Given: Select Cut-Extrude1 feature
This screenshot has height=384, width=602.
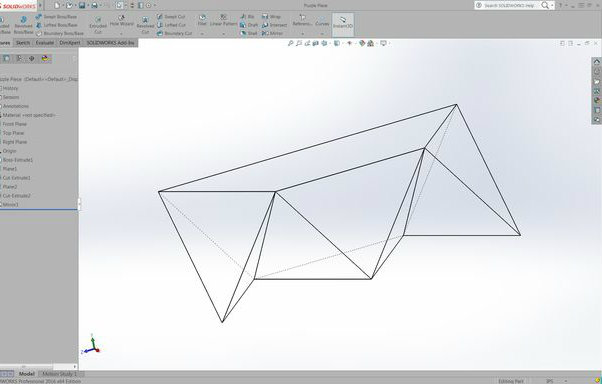Looking at the screenshot, I should pos(16,178).
